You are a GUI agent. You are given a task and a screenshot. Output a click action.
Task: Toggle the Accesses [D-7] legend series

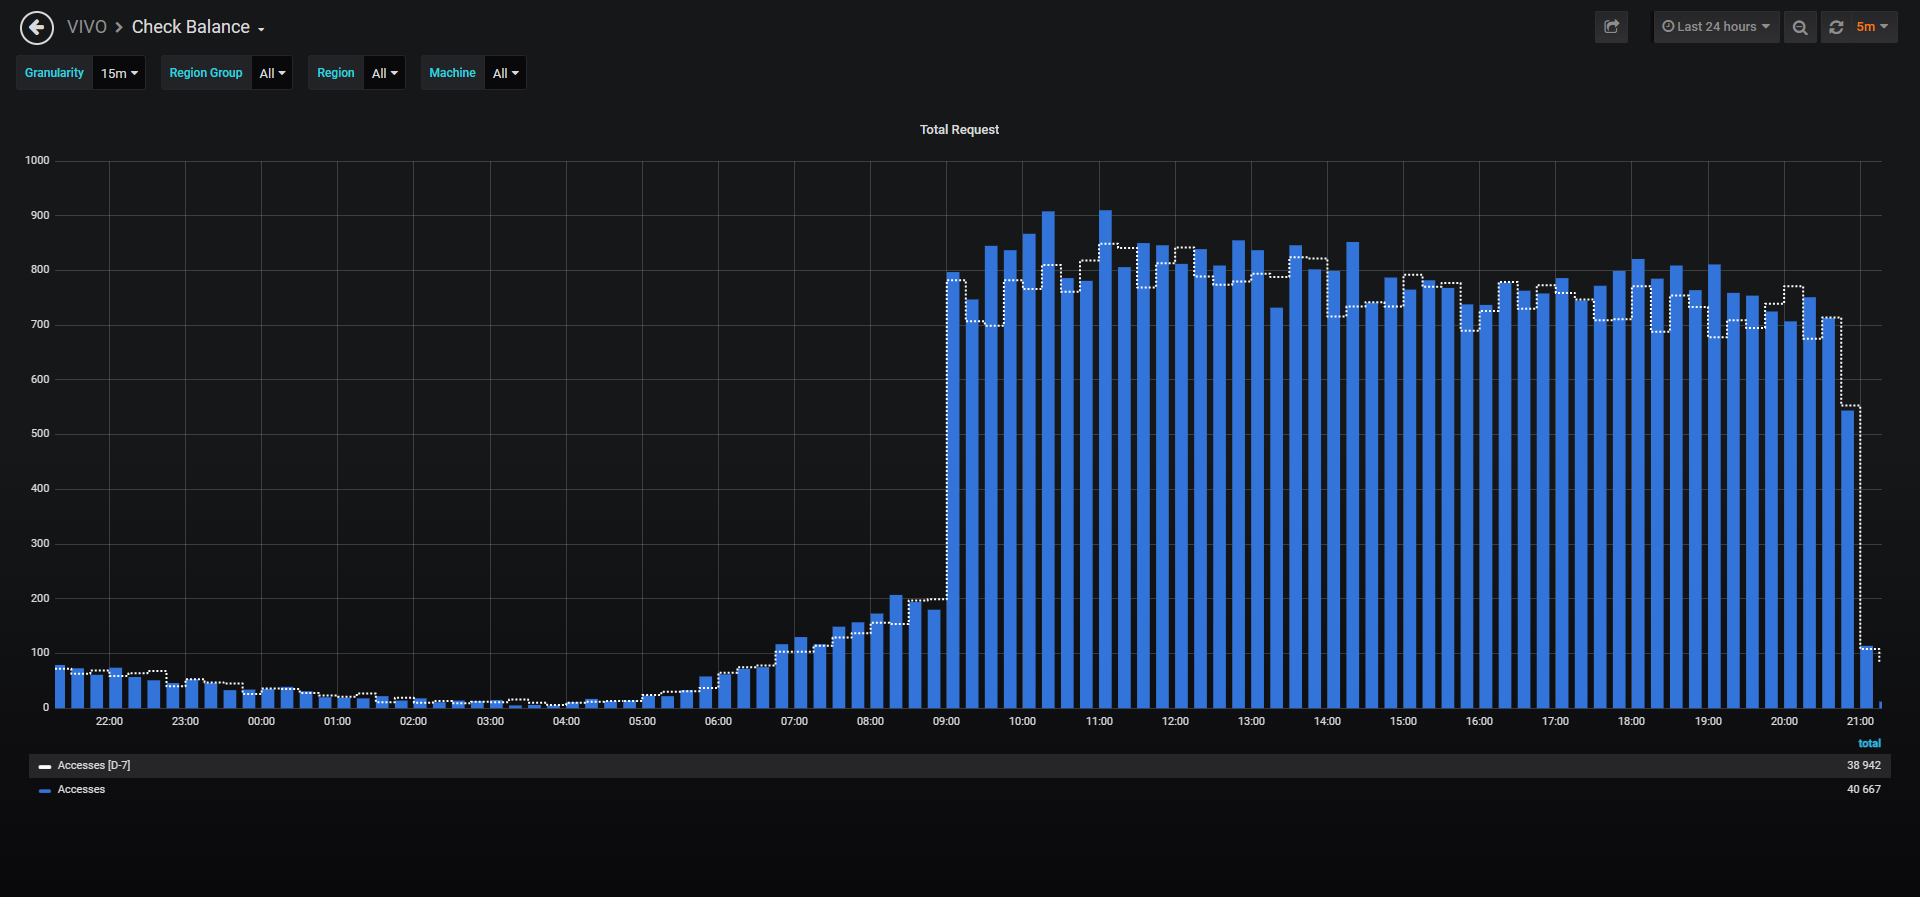(94, 766)
